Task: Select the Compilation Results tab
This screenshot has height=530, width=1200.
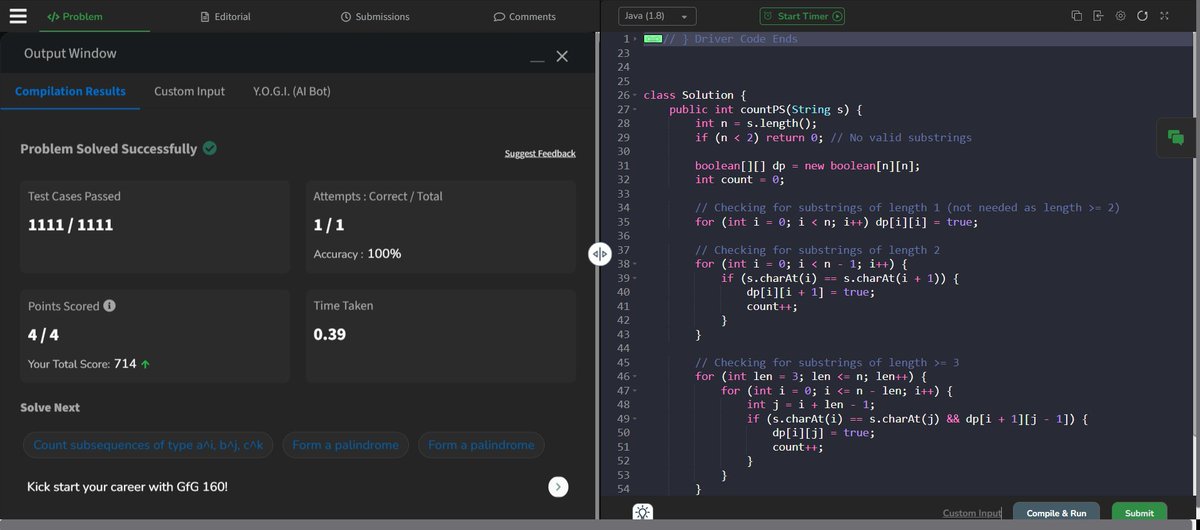Action: 70,91
